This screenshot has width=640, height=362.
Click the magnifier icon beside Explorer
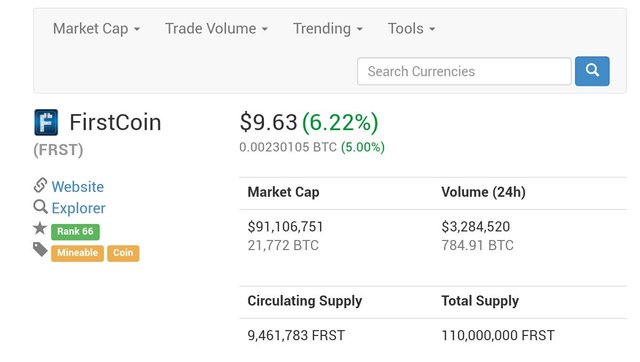click(40, 207)
